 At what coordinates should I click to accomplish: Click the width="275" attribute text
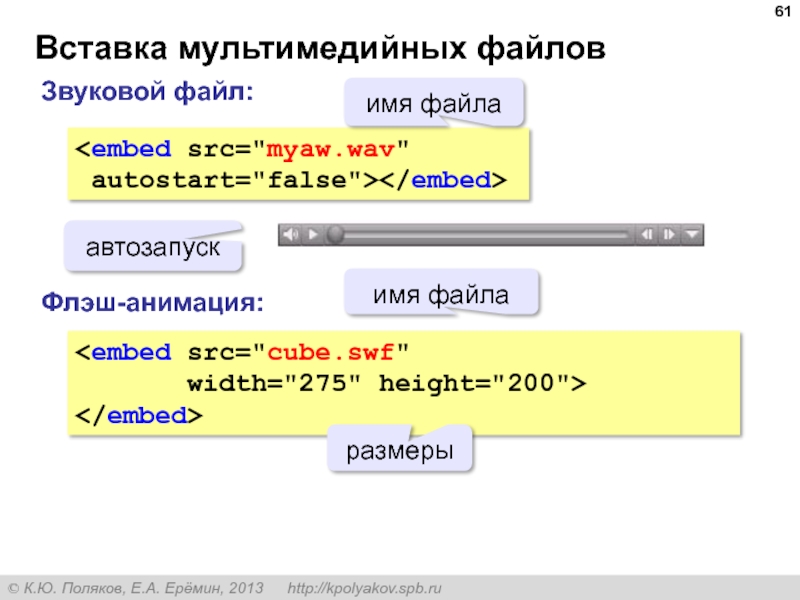(x=273, y=383)
